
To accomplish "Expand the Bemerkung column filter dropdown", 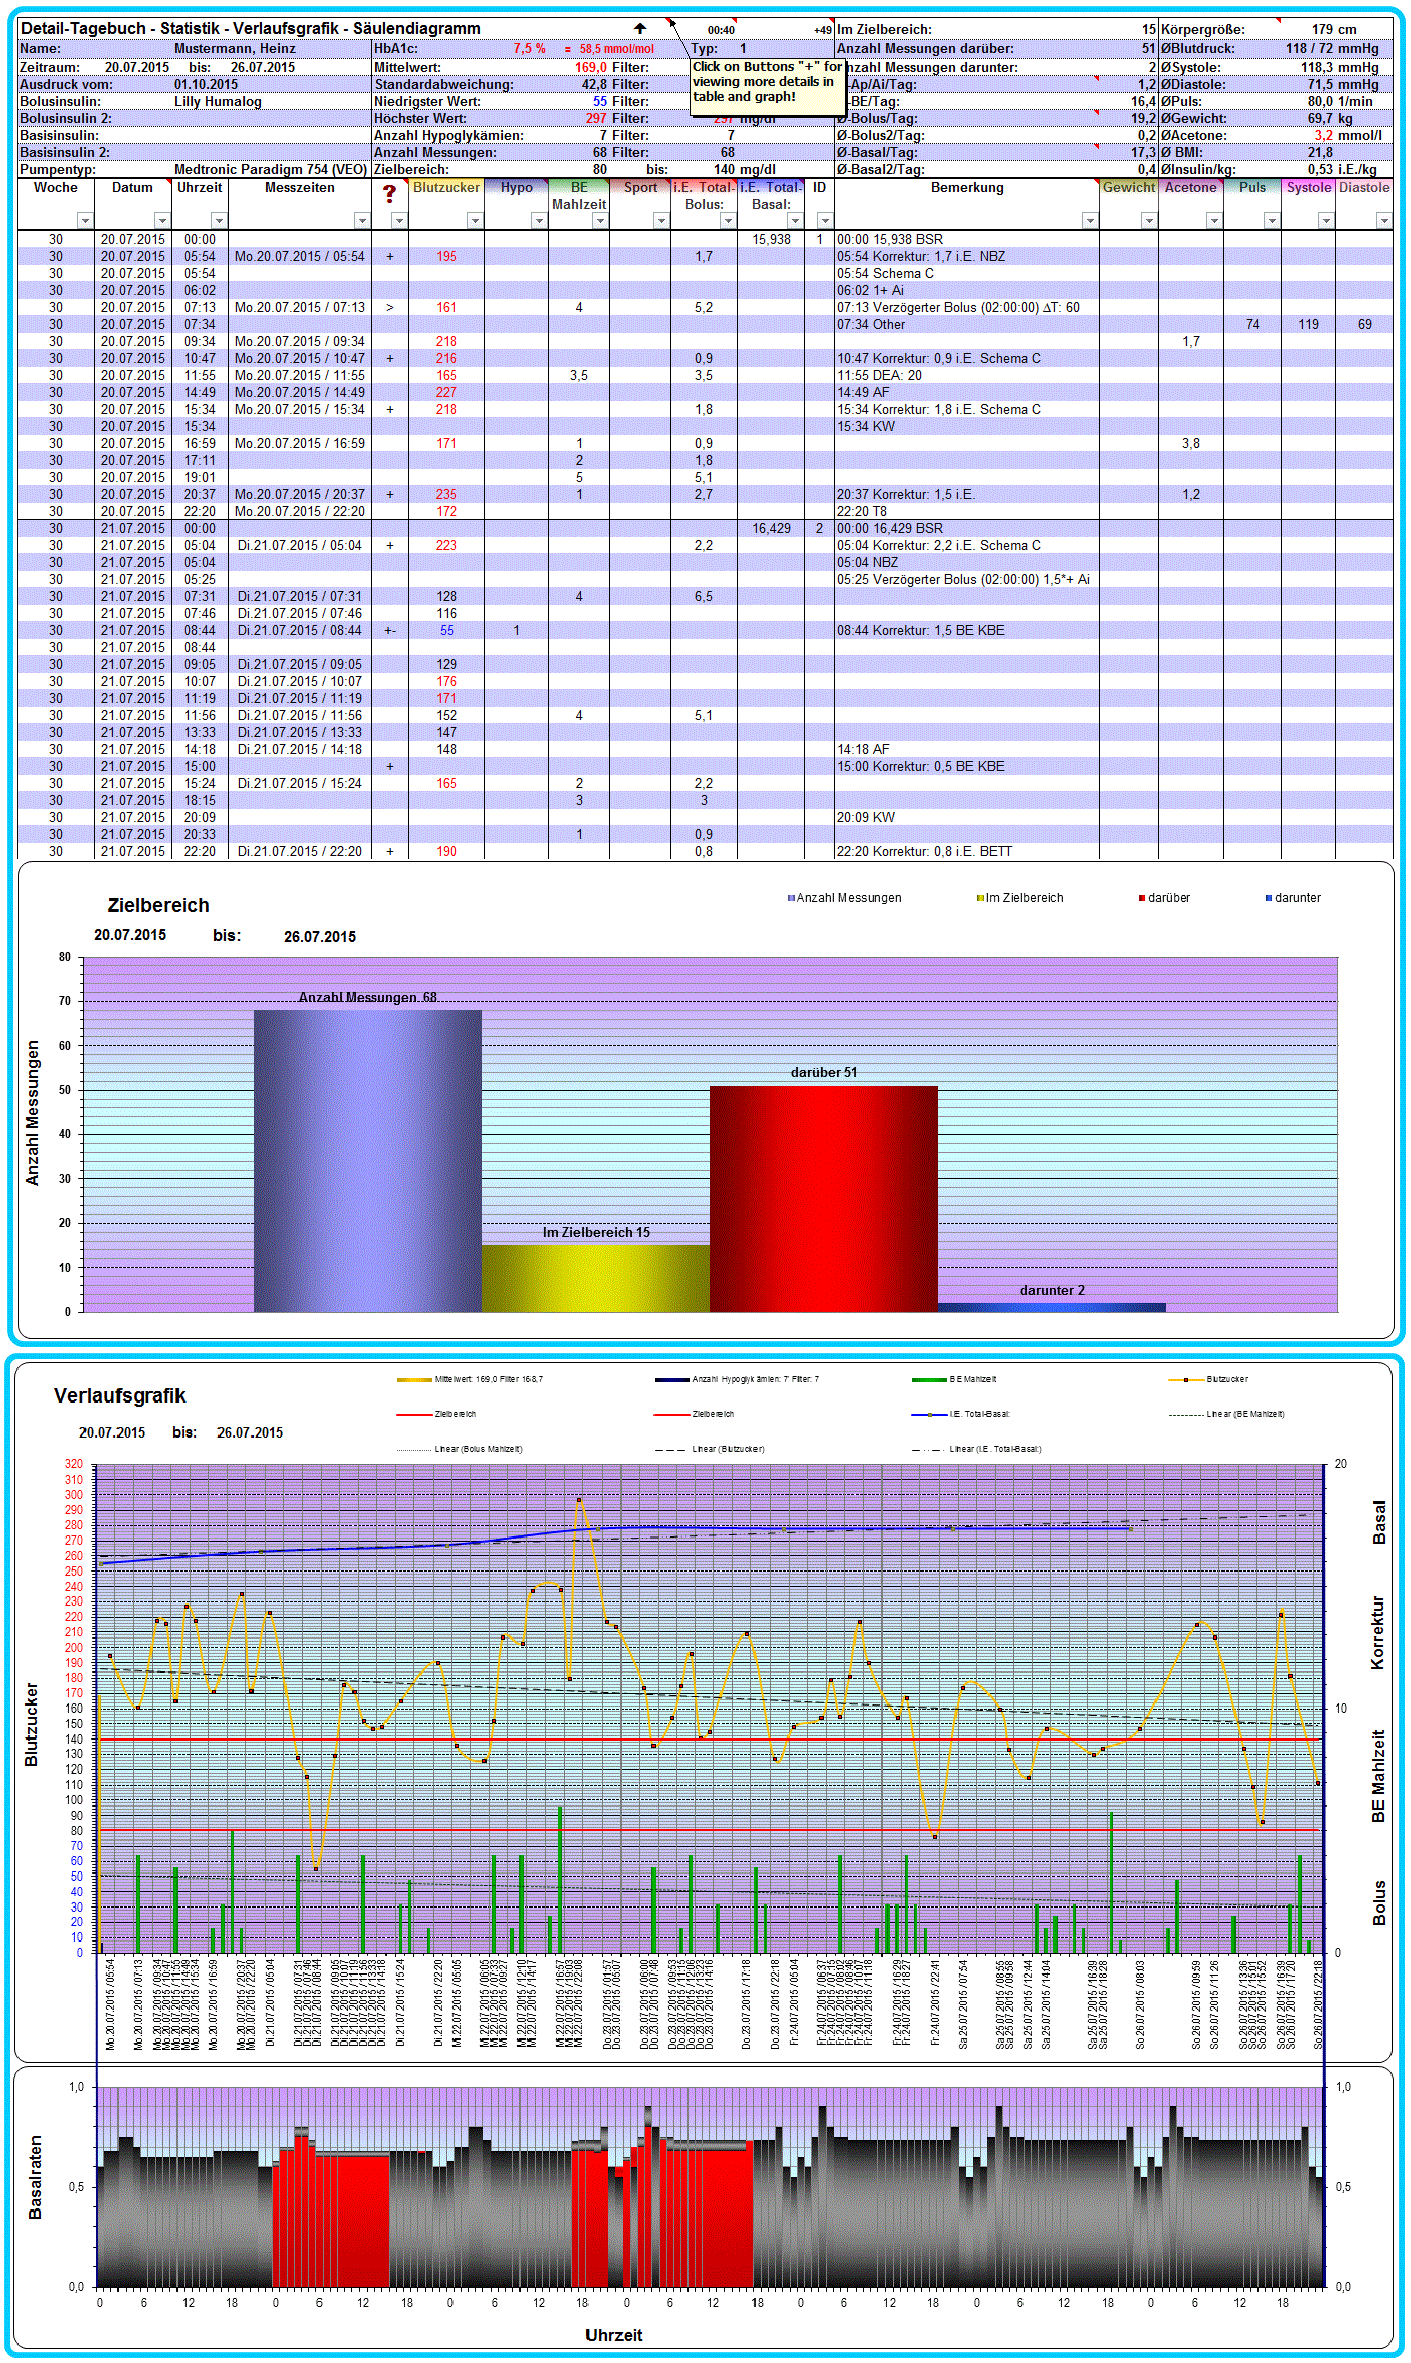I will click(1089, 221).
